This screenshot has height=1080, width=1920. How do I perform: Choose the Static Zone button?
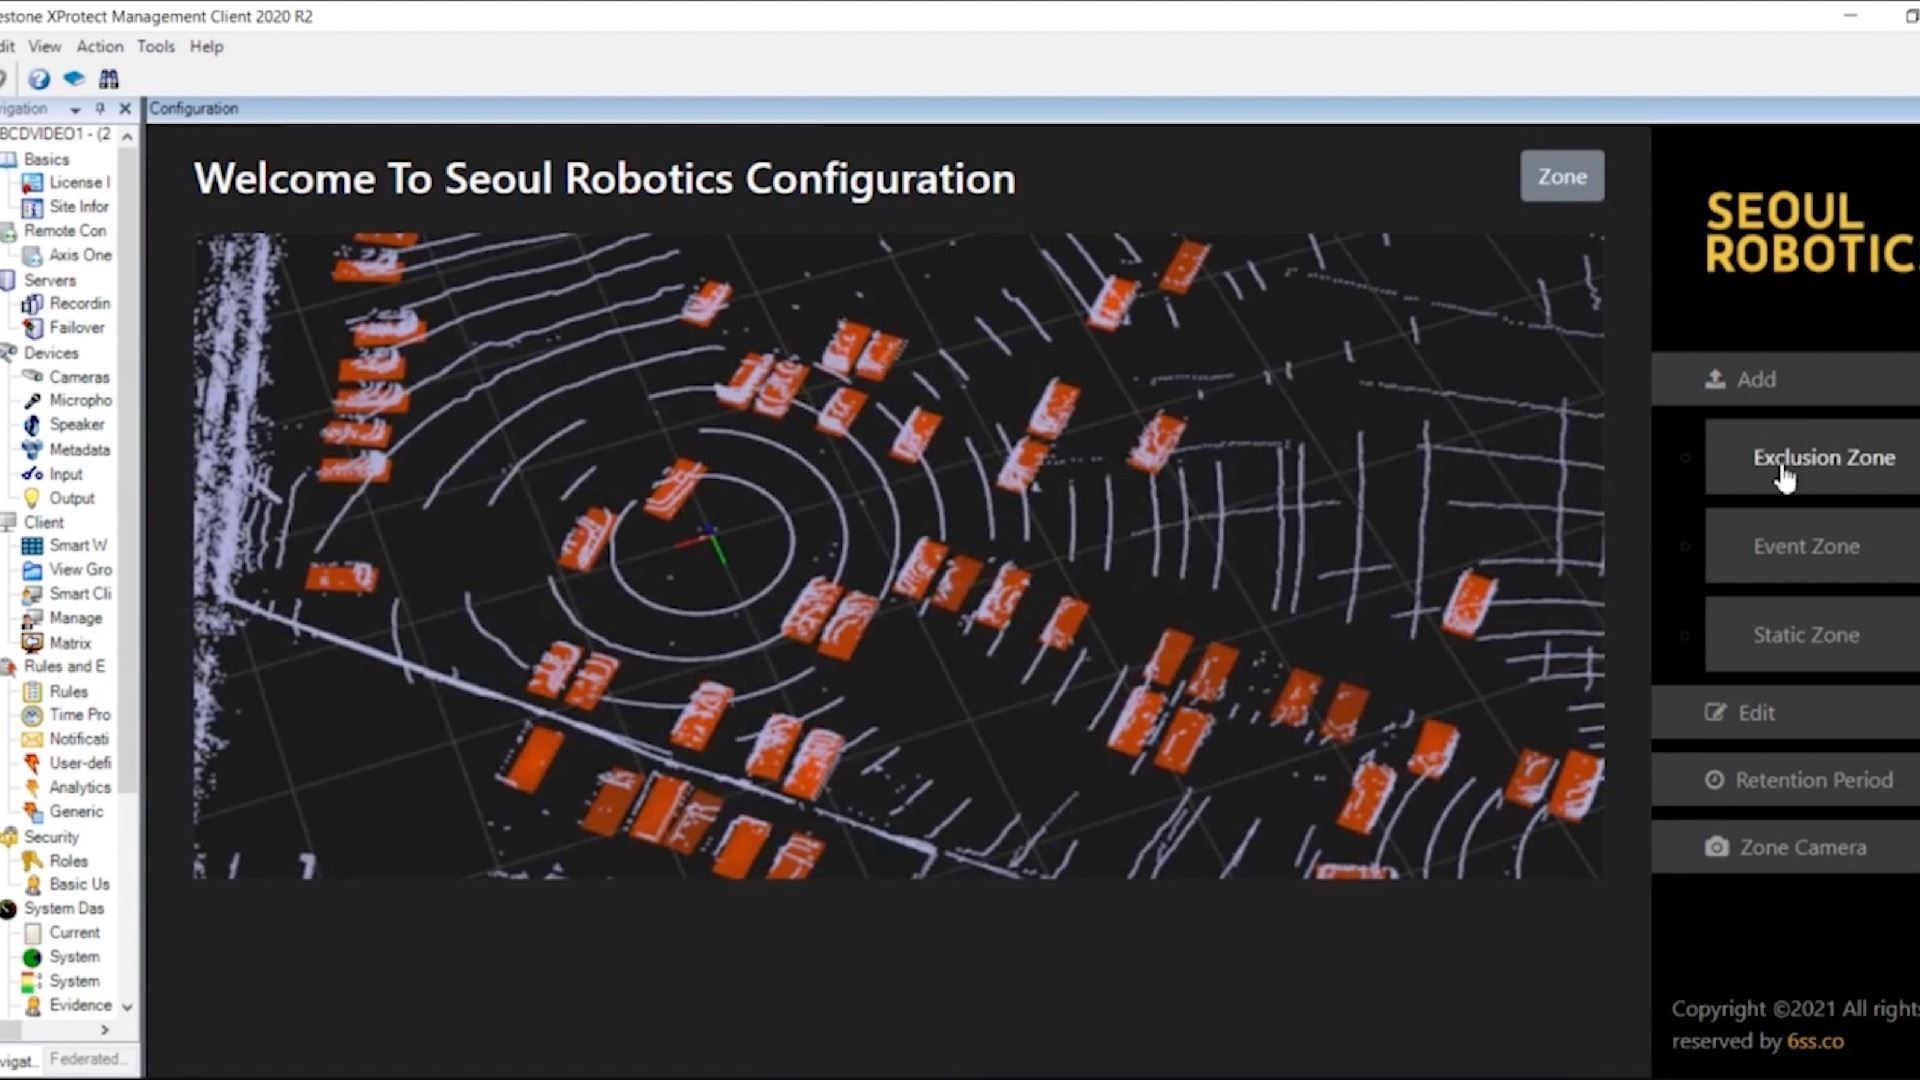coord(1812,635)
